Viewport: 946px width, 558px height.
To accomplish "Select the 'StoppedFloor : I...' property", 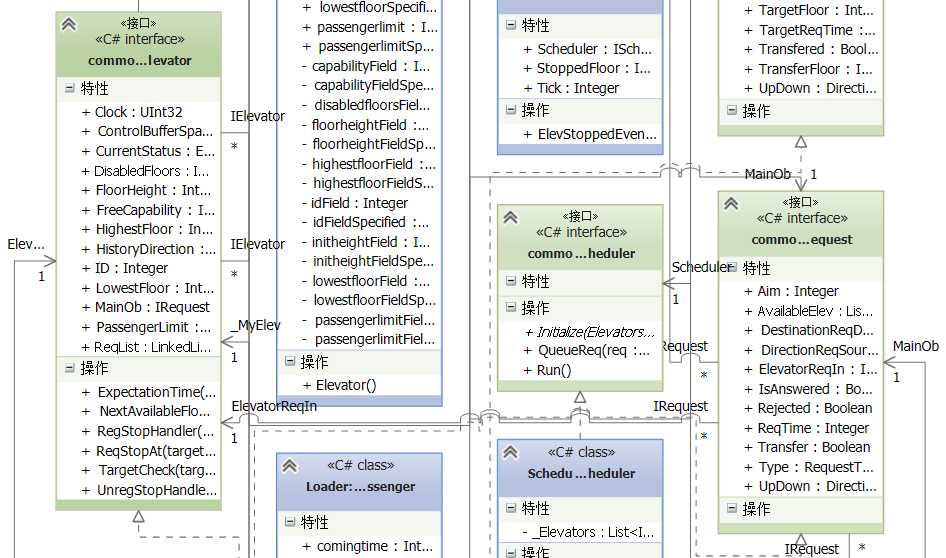I will coord(587,68).
